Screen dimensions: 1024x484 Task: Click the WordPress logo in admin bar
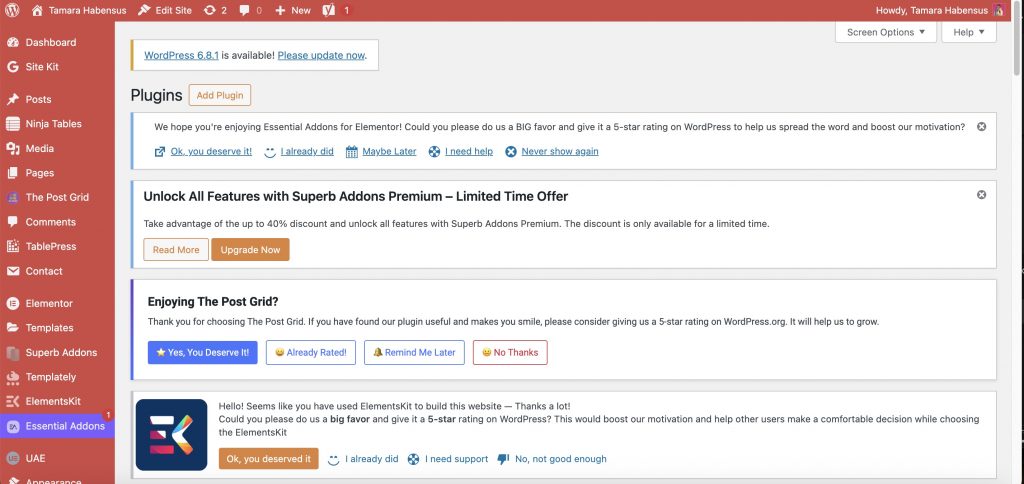coord(12,10)
